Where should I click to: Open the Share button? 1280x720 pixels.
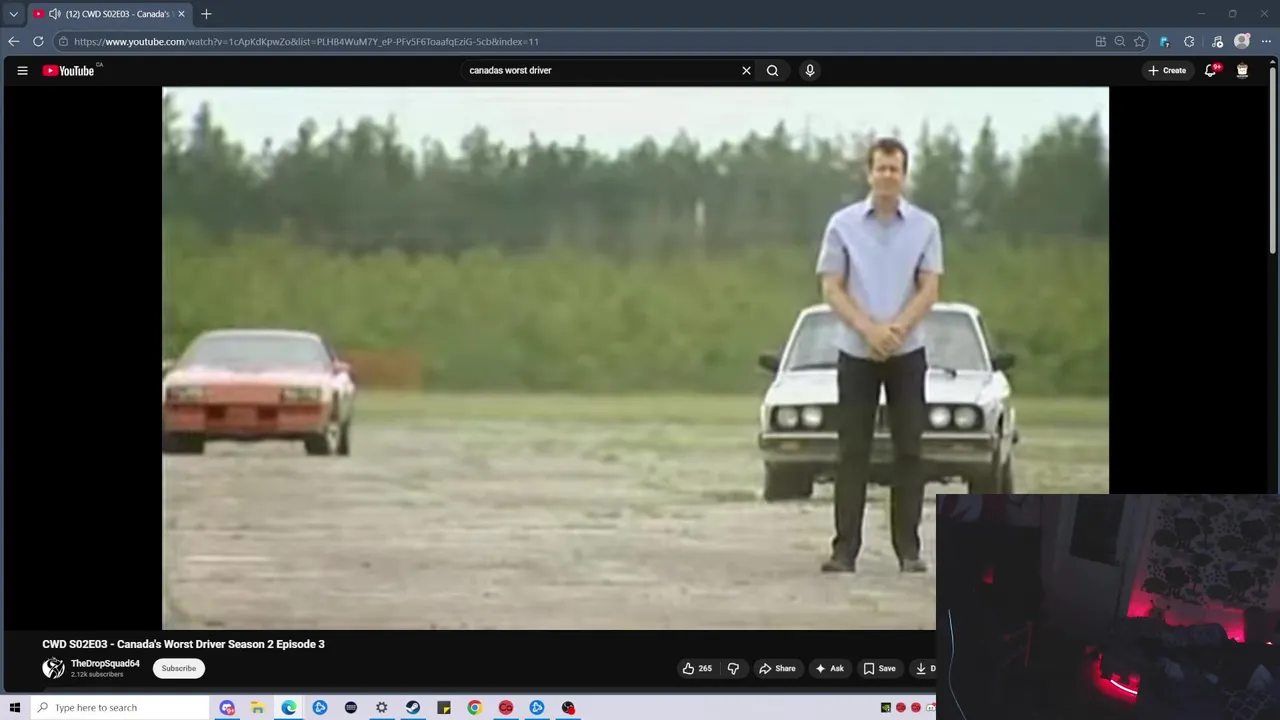777,668
